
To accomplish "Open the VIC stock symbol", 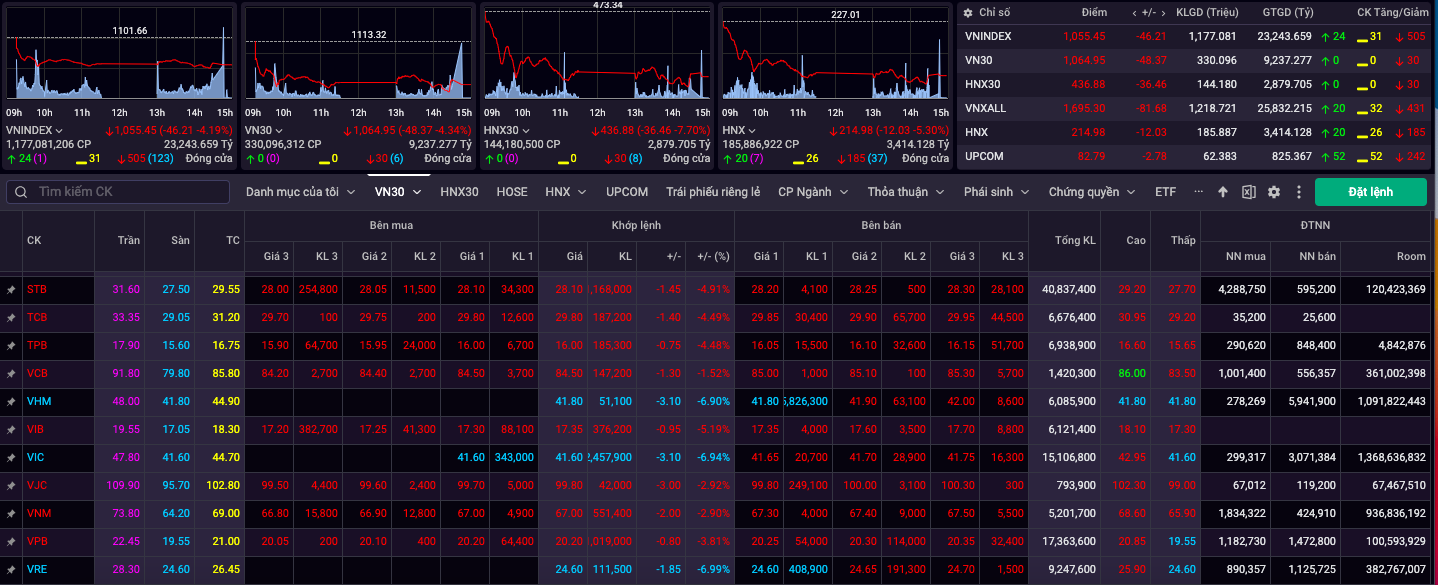I will click(36, 457).
